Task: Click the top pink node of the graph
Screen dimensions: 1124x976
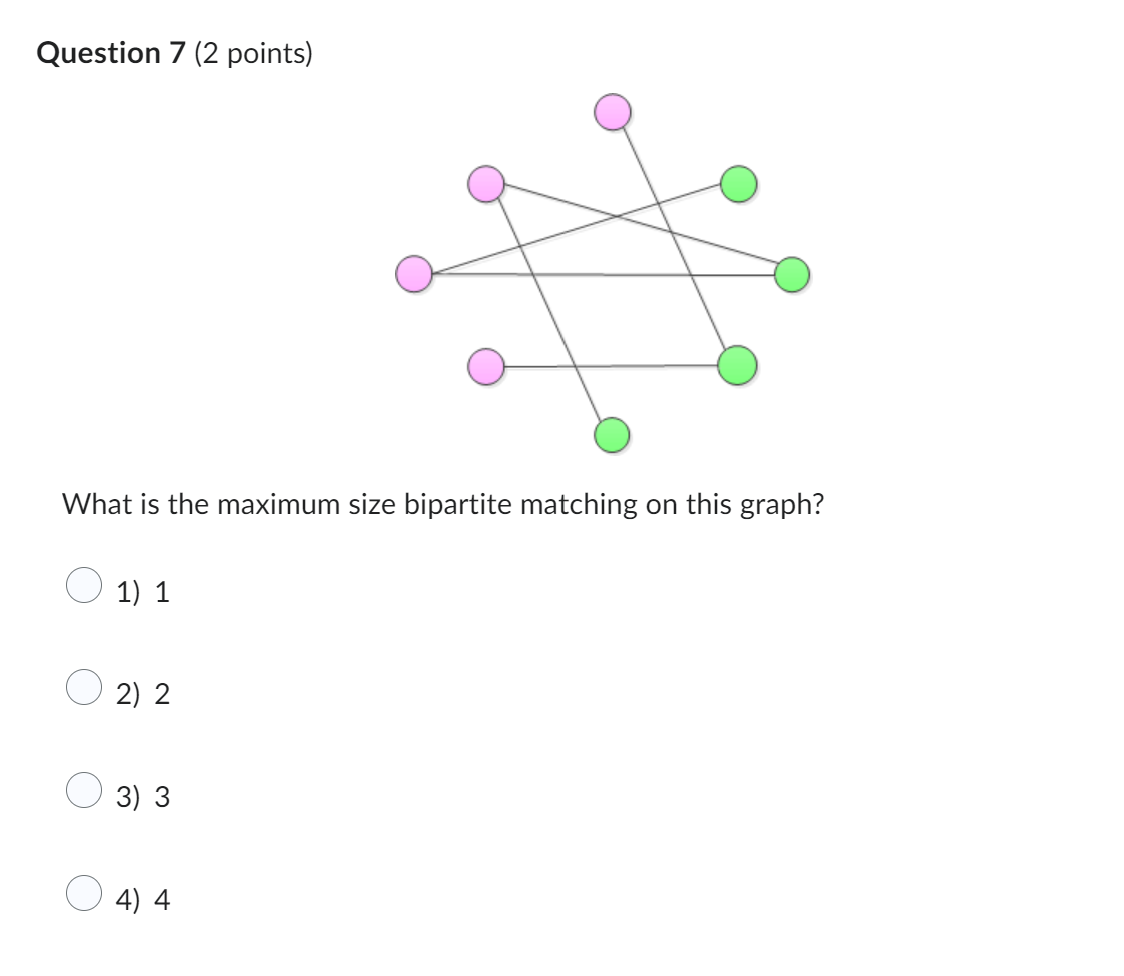Action: (613, 114)
